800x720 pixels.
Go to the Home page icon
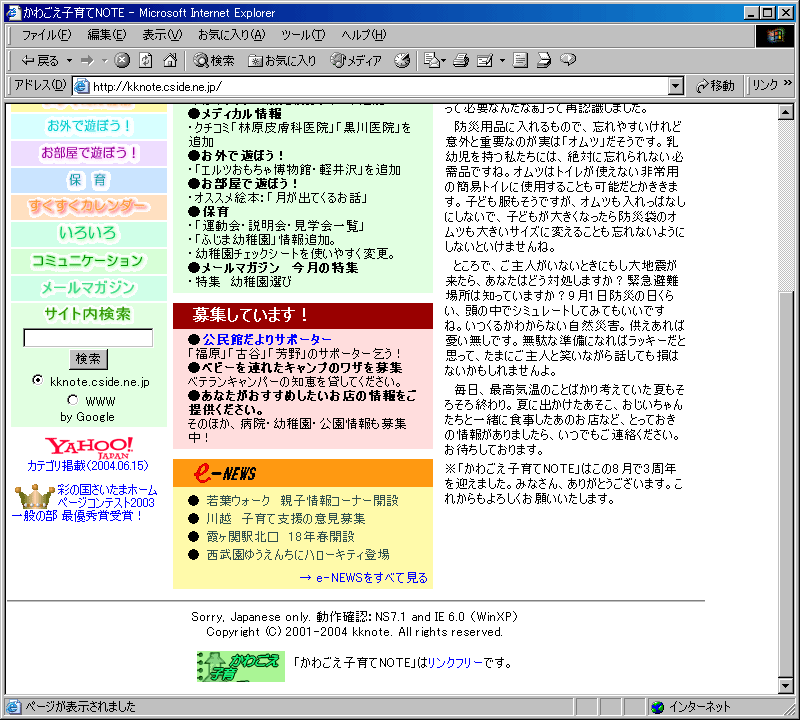click(x=170, y=61)
